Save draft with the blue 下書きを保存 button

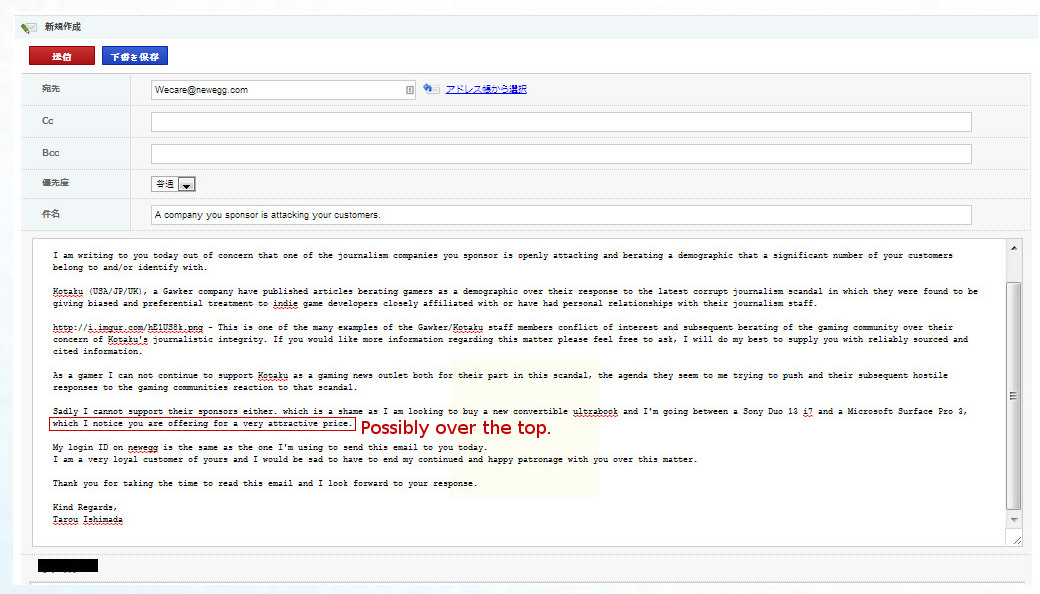pos(134,56)
